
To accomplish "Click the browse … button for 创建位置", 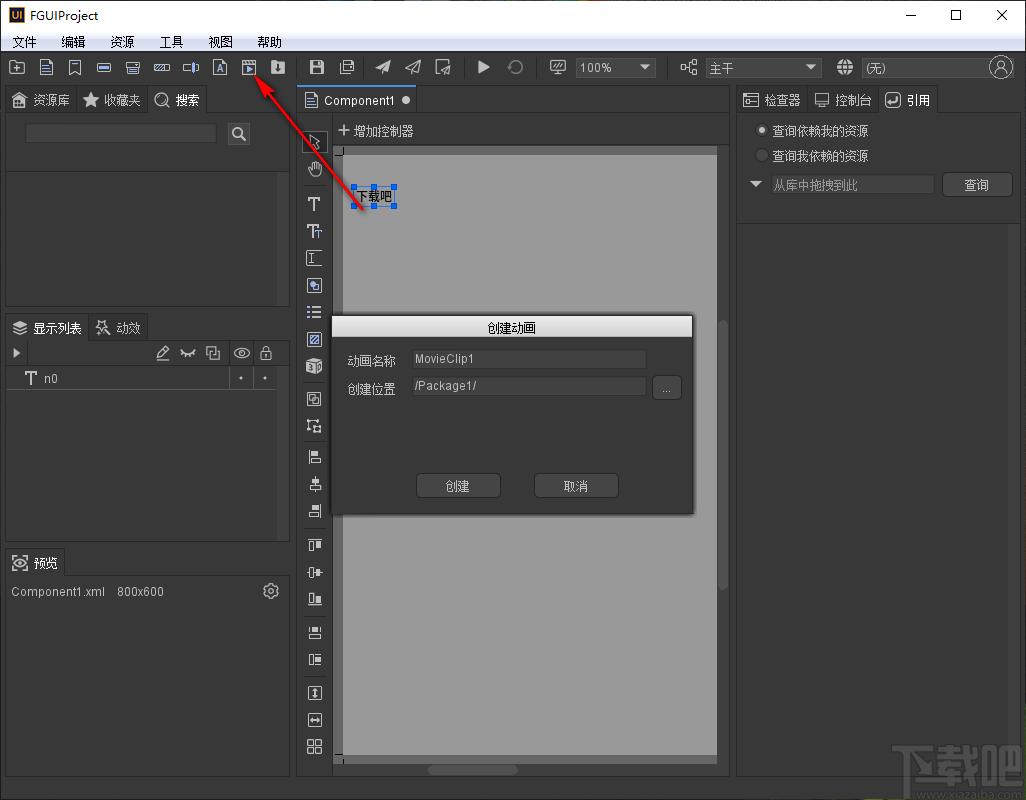I will (666, 388).
